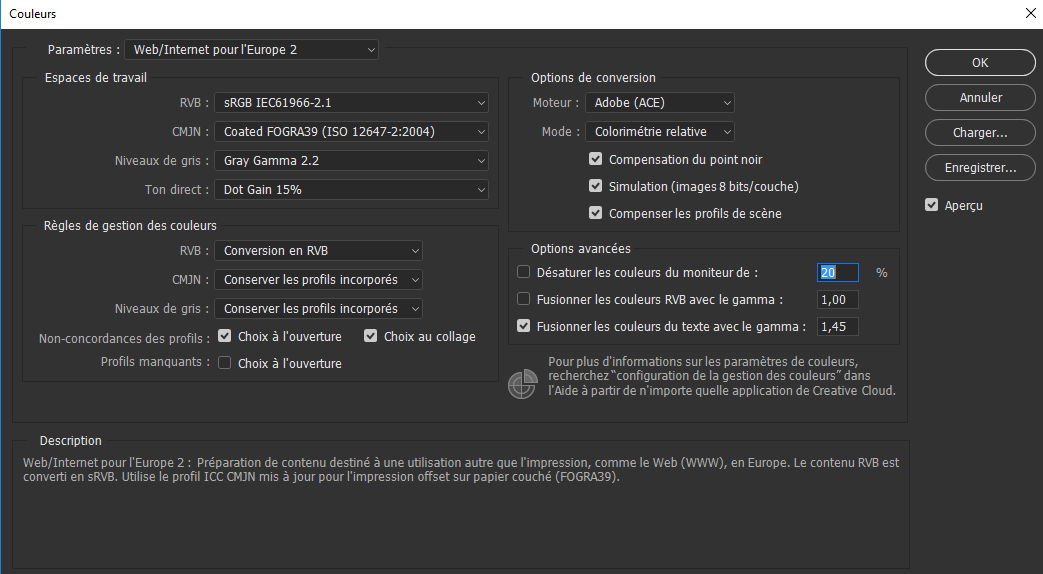
Task: Disable Simulation (images 8 bits/couche) checkbox
Action: pyautogui.click(x=596, y=186)
